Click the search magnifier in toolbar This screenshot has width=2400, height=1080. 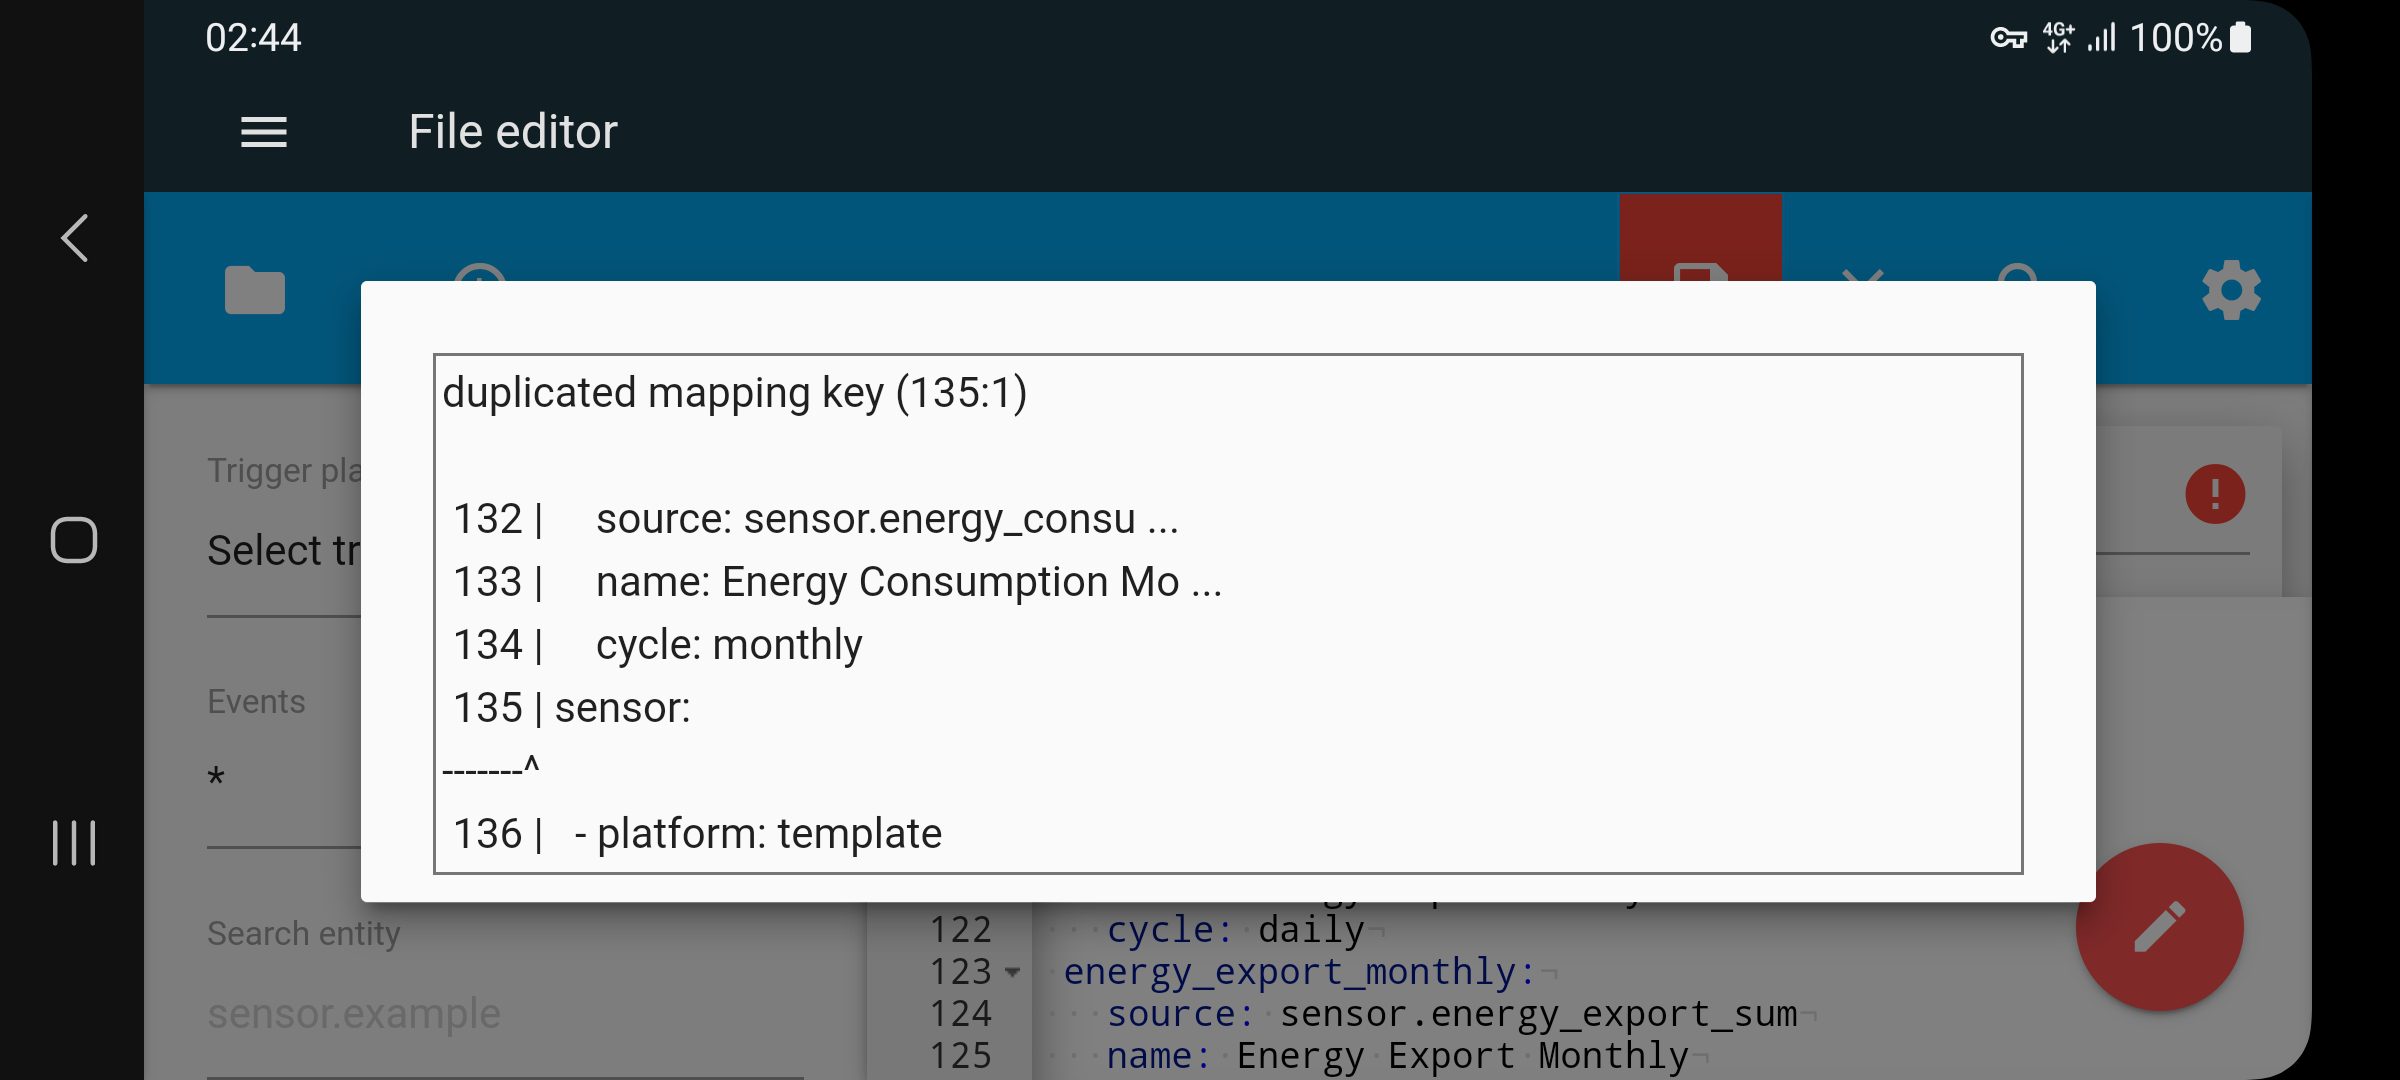click(2018, 272)
